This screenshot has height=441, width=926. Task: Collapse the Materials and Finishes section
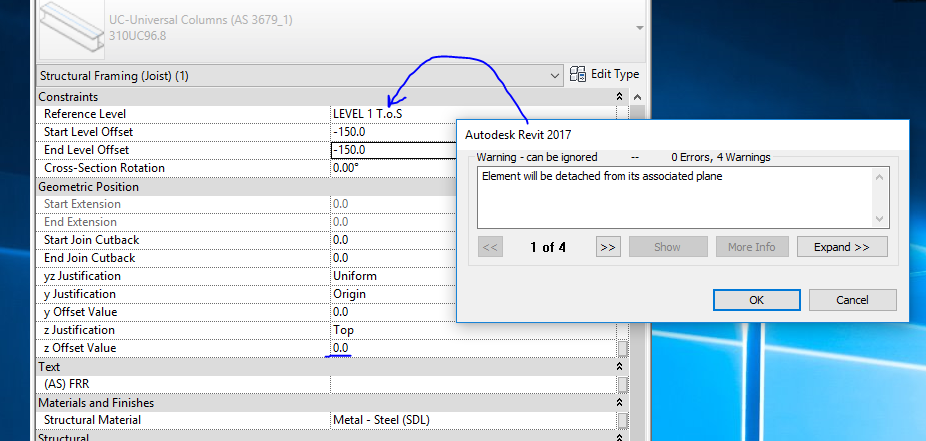619,403
